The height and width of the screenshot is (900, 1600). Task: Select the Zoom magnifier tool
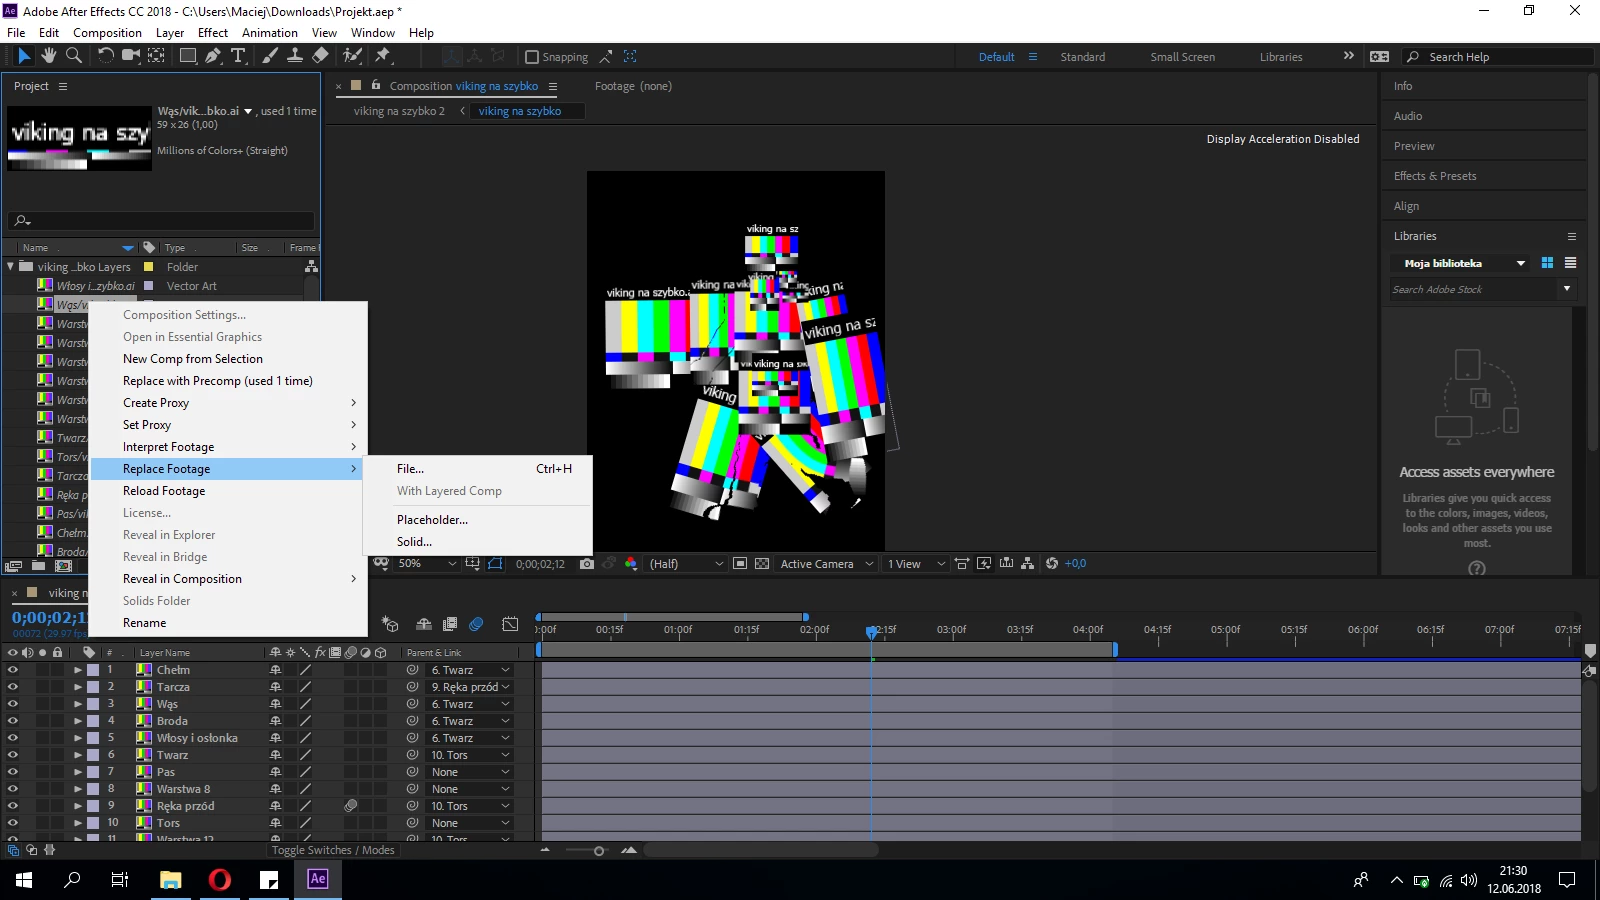point(74,56)
